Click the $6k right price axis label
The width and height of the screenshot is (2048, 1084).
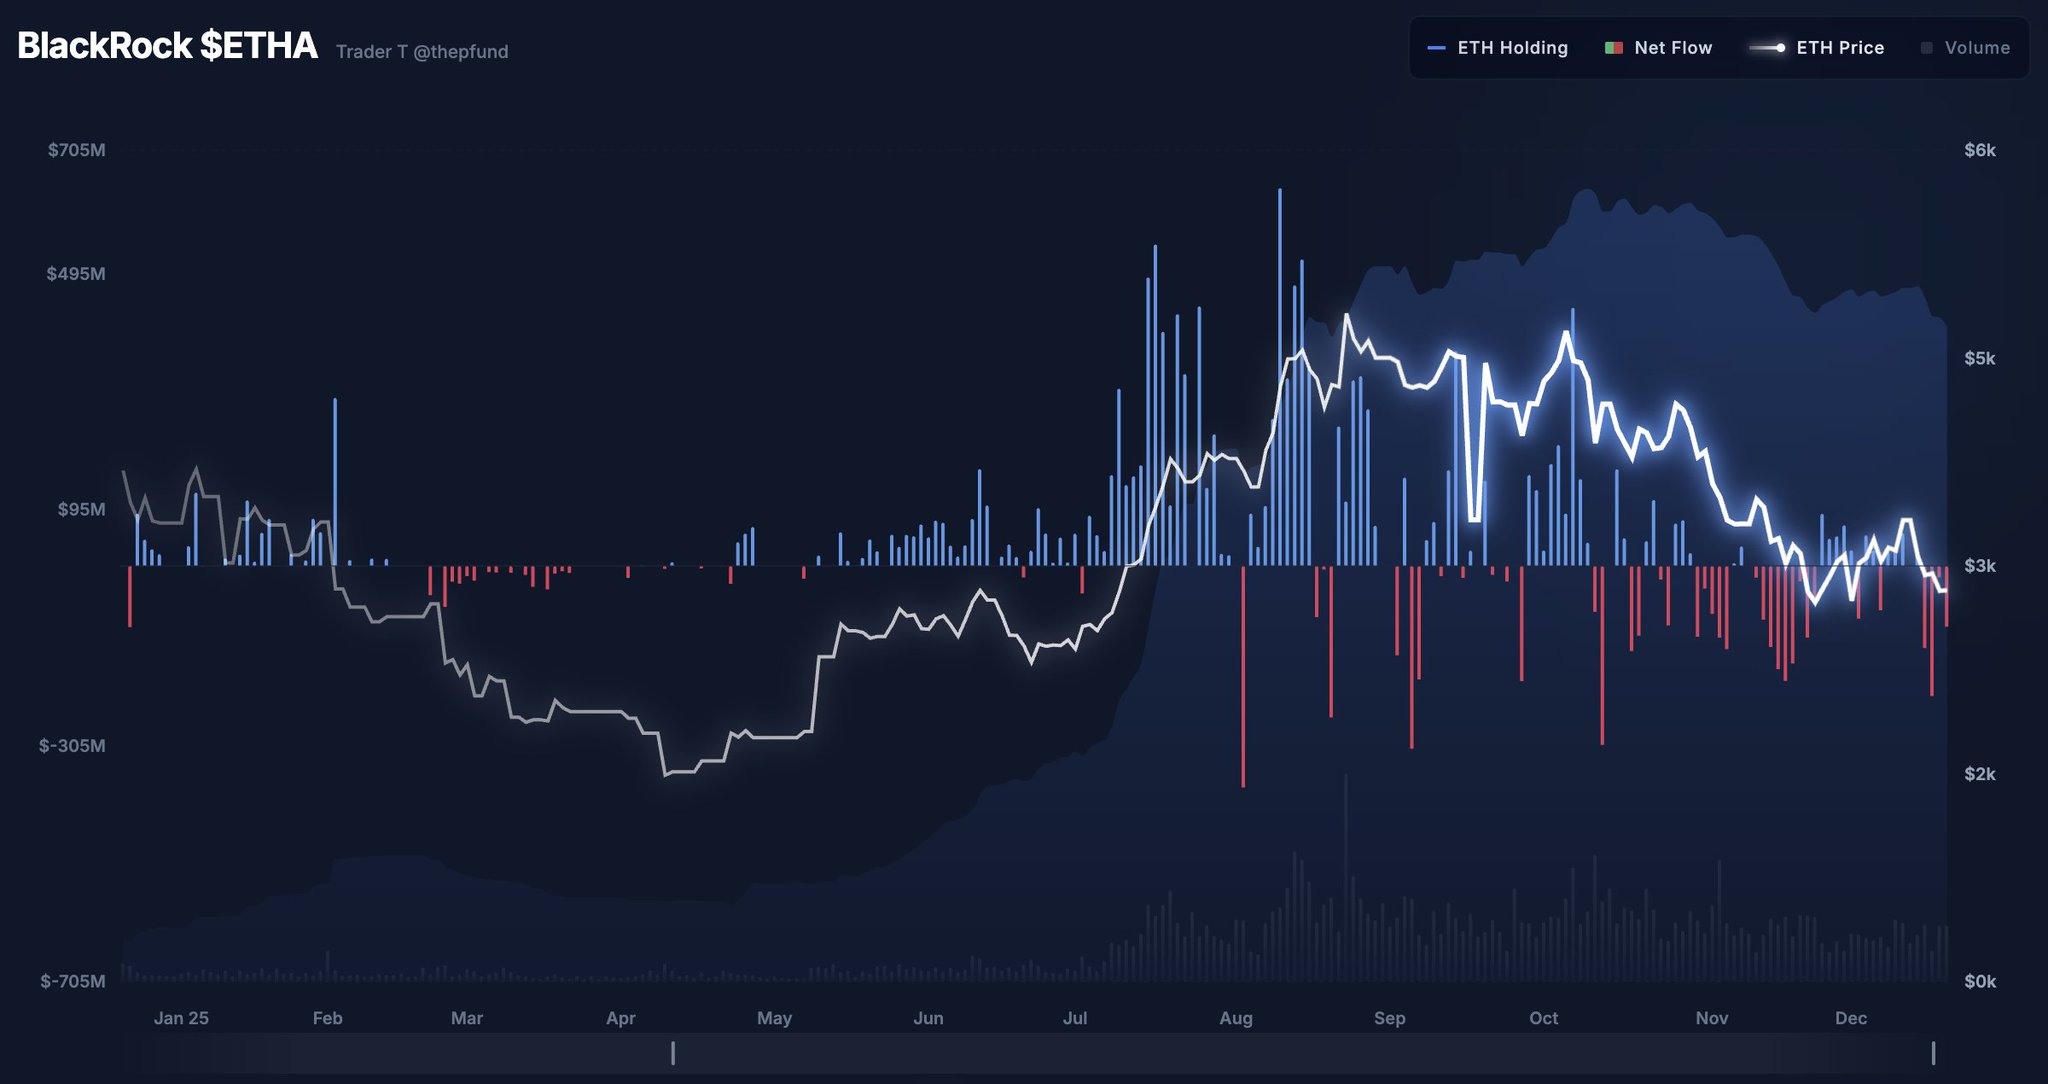[1979, 150]
